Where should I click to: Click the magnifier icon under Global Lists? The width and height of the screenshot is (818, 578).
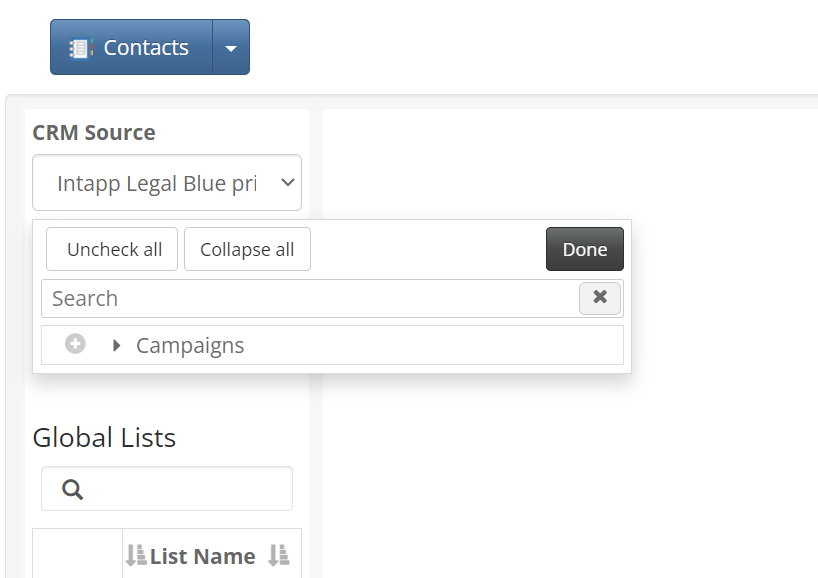[72, 489]
